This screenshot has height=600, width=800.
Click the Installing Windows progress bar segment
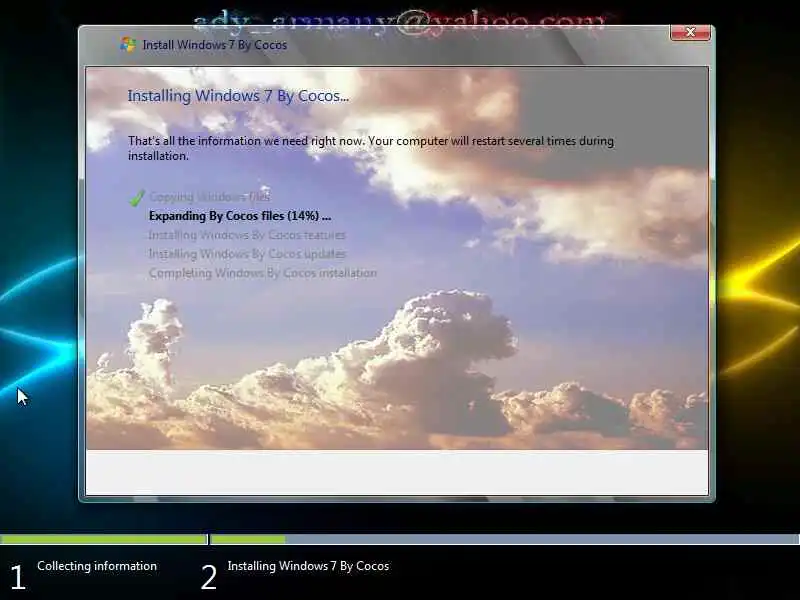tap(505, 539)
